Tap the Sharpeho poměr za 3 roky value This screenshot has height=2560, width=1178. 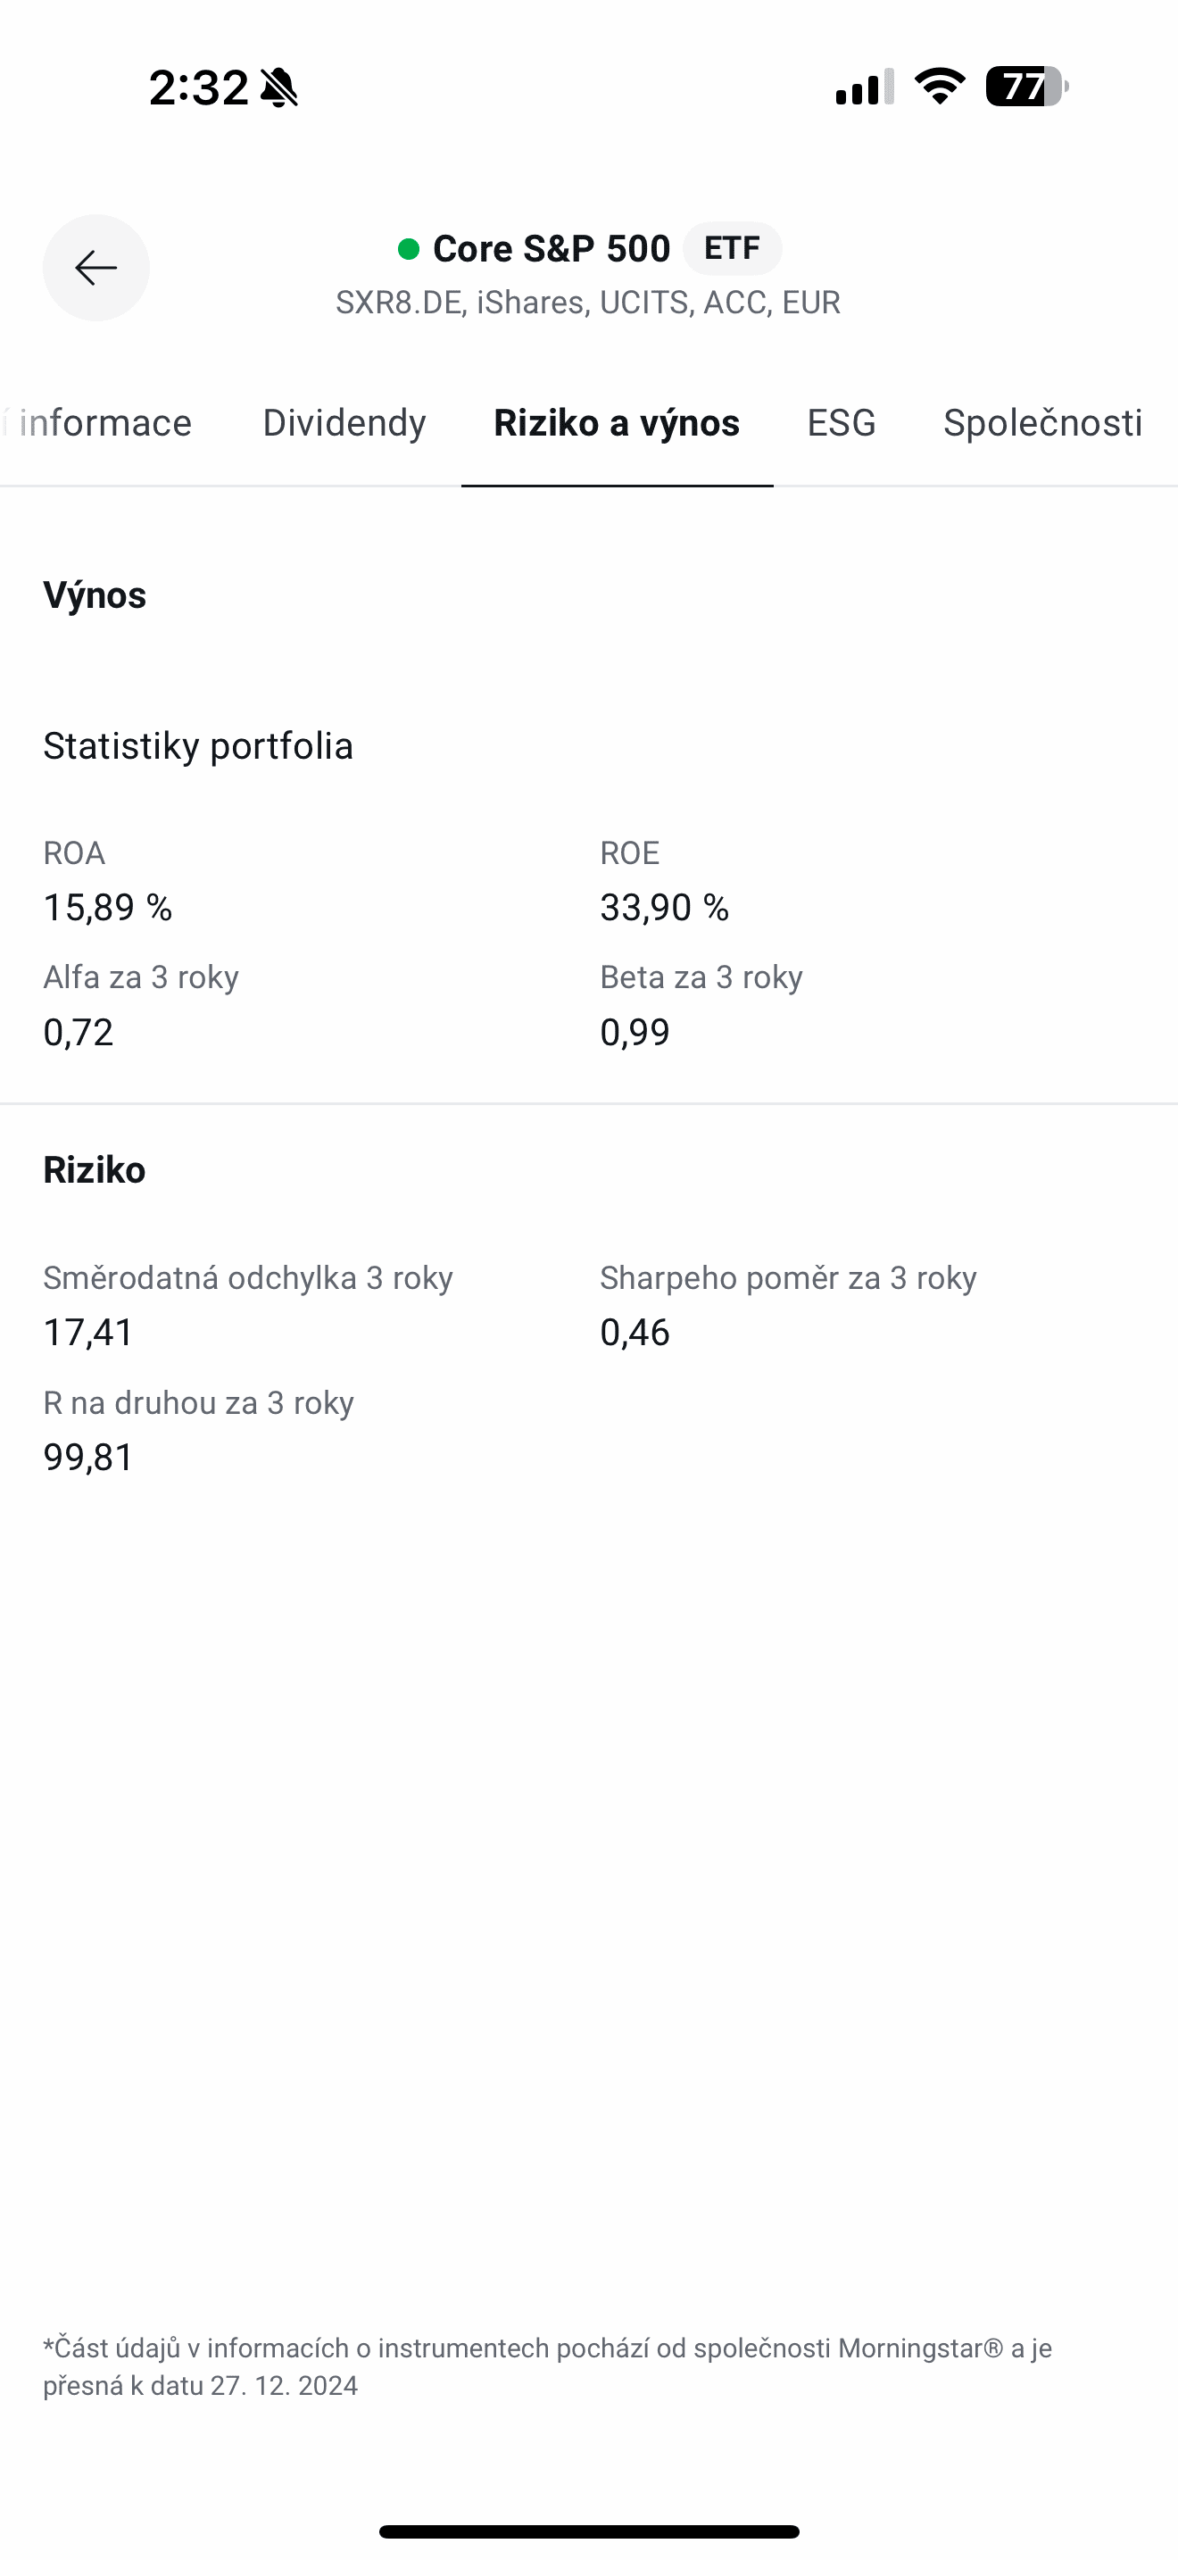coord(635,1333)
